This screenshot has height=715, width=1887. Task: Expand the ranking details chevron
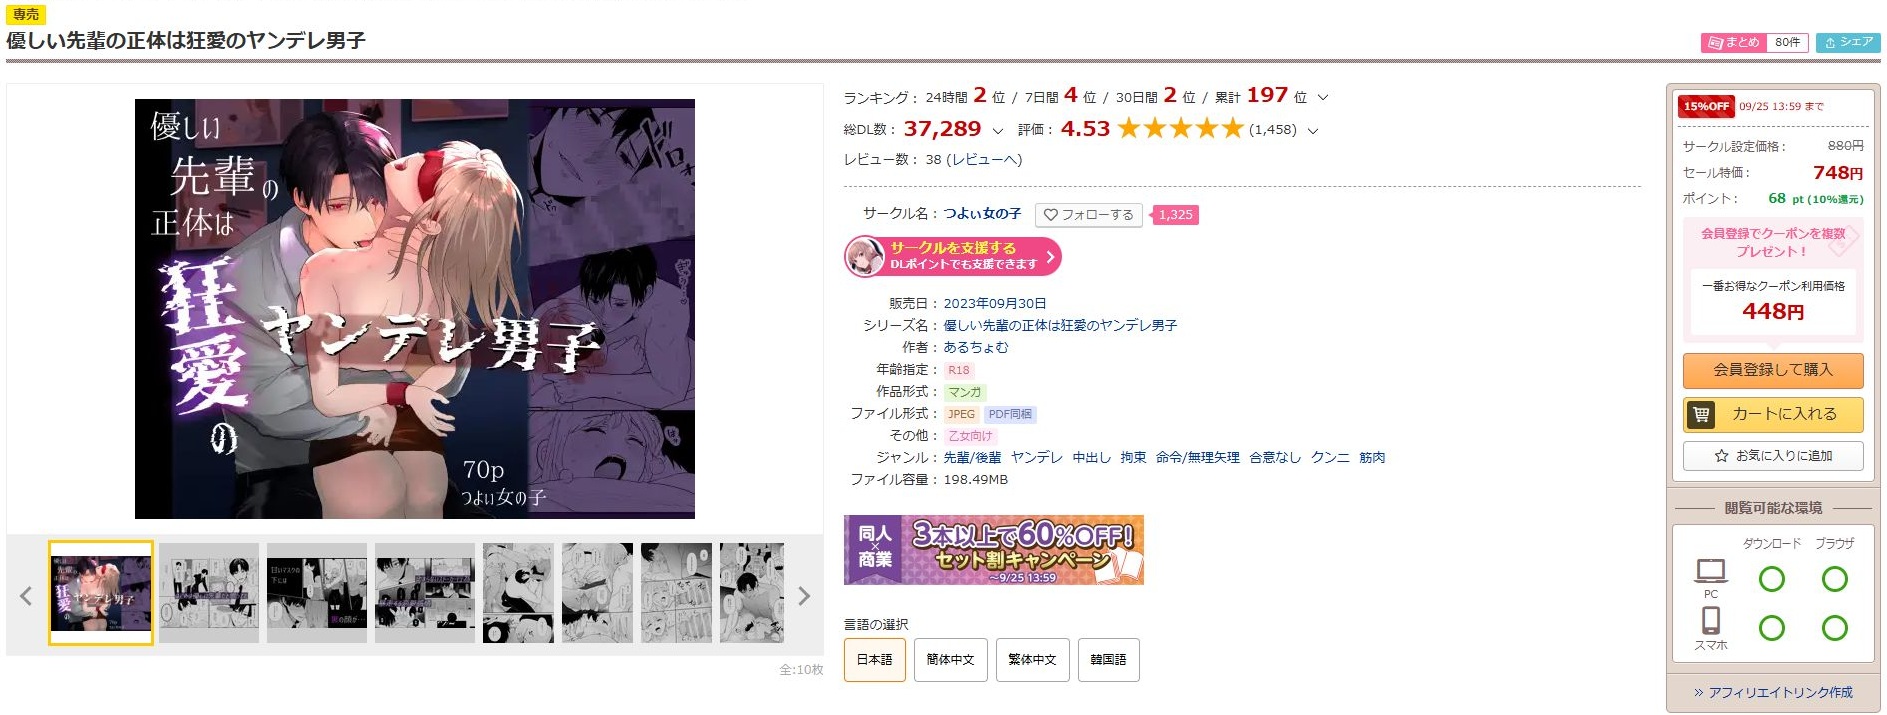[x=1323, y=98]
